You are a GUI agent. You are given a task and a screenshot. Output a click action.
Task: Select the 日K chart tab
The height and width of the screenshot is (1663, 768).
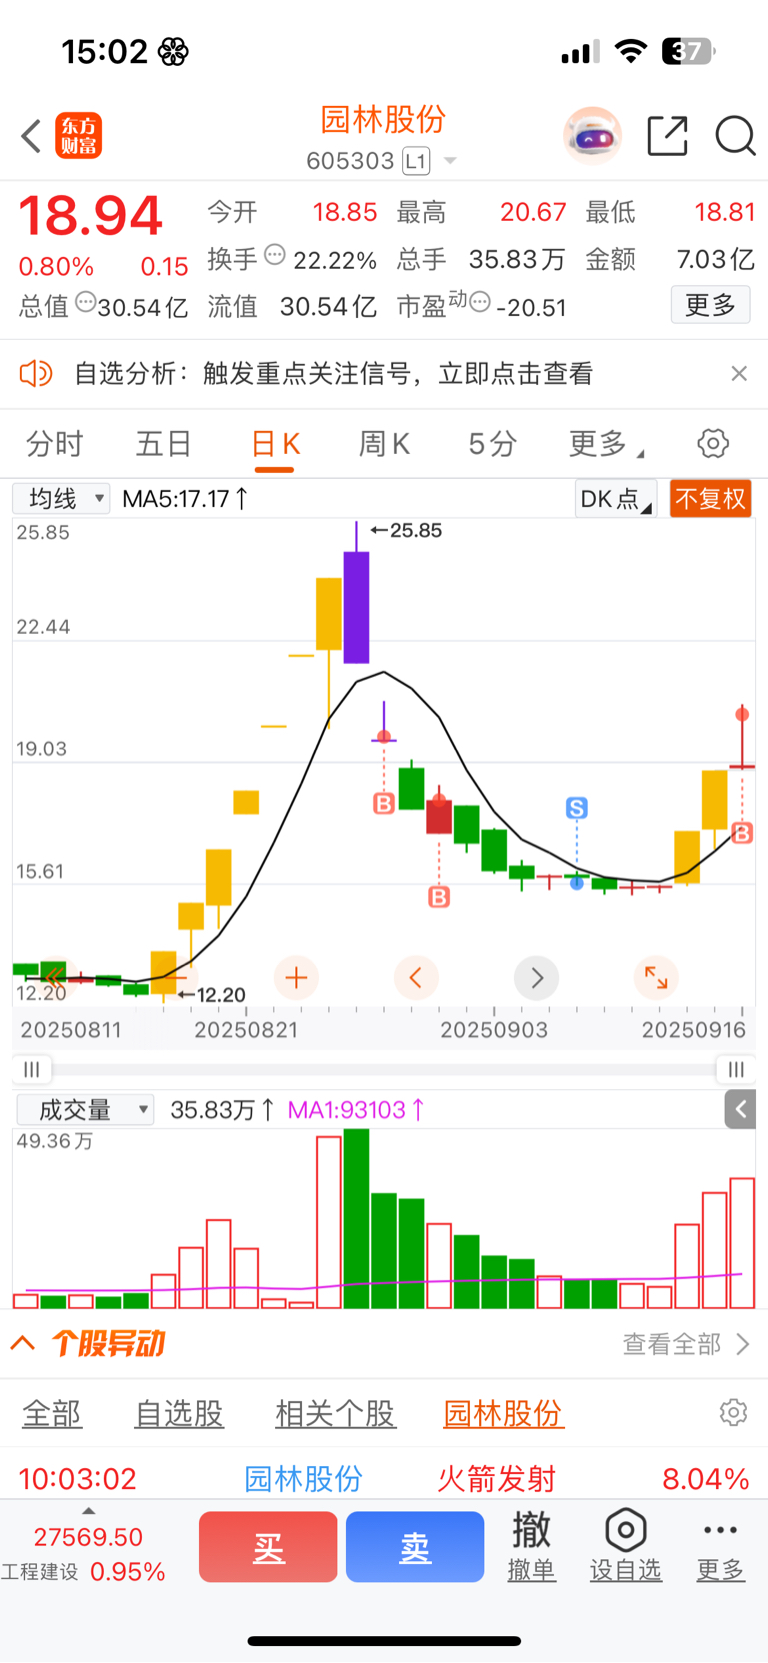(275, 443)
